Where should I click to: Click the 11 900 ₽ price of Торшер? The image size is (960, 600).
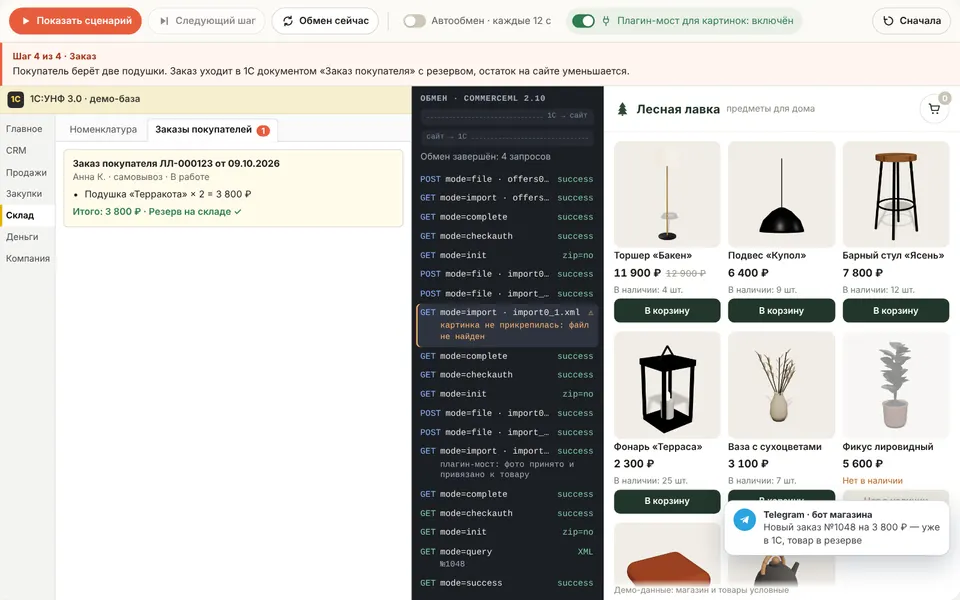click(637, 273)
